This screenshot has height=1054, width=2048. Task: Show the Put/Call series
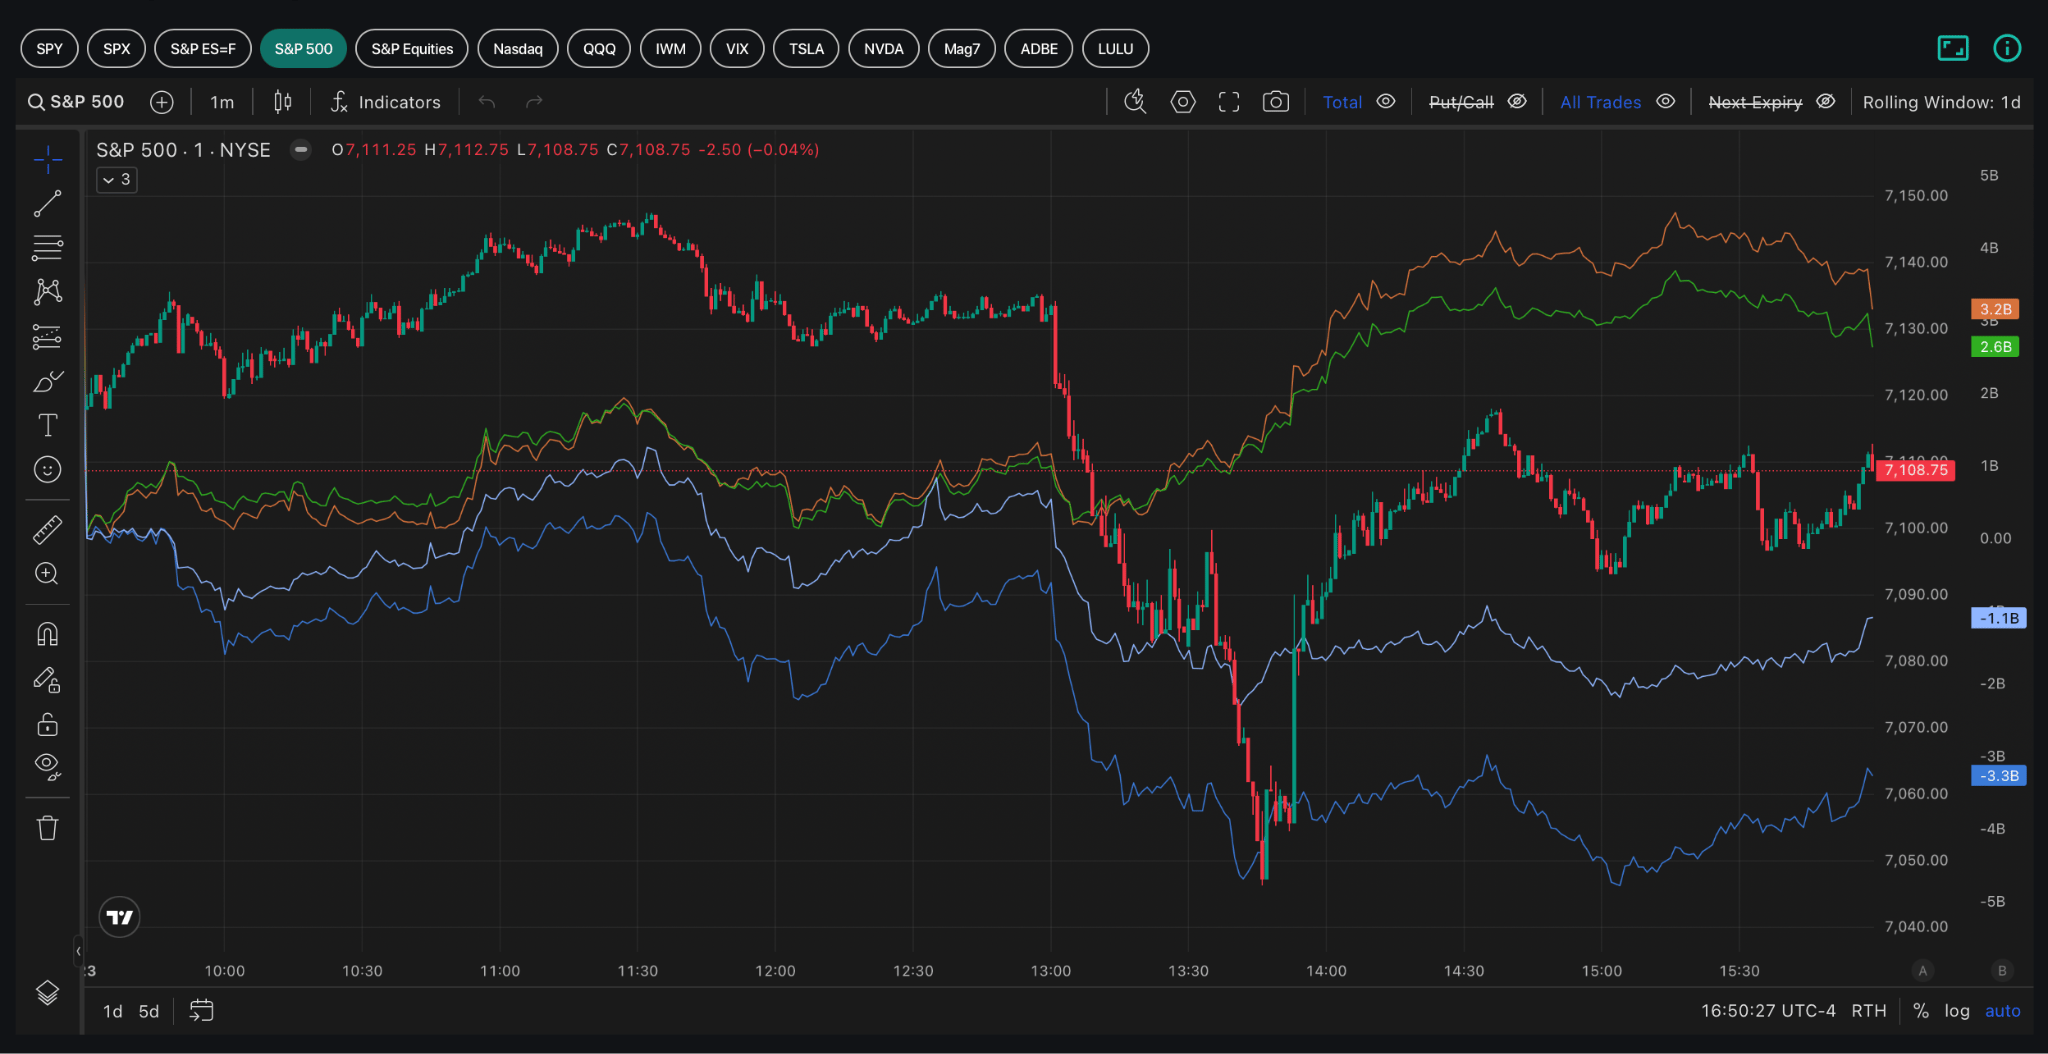[x=1517, y=102]
